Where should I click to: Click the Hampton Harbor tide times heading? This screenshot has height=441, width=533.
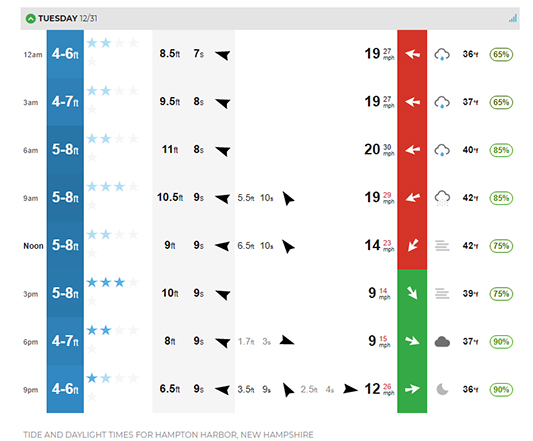pyautogui.click(x=168, y=435)
